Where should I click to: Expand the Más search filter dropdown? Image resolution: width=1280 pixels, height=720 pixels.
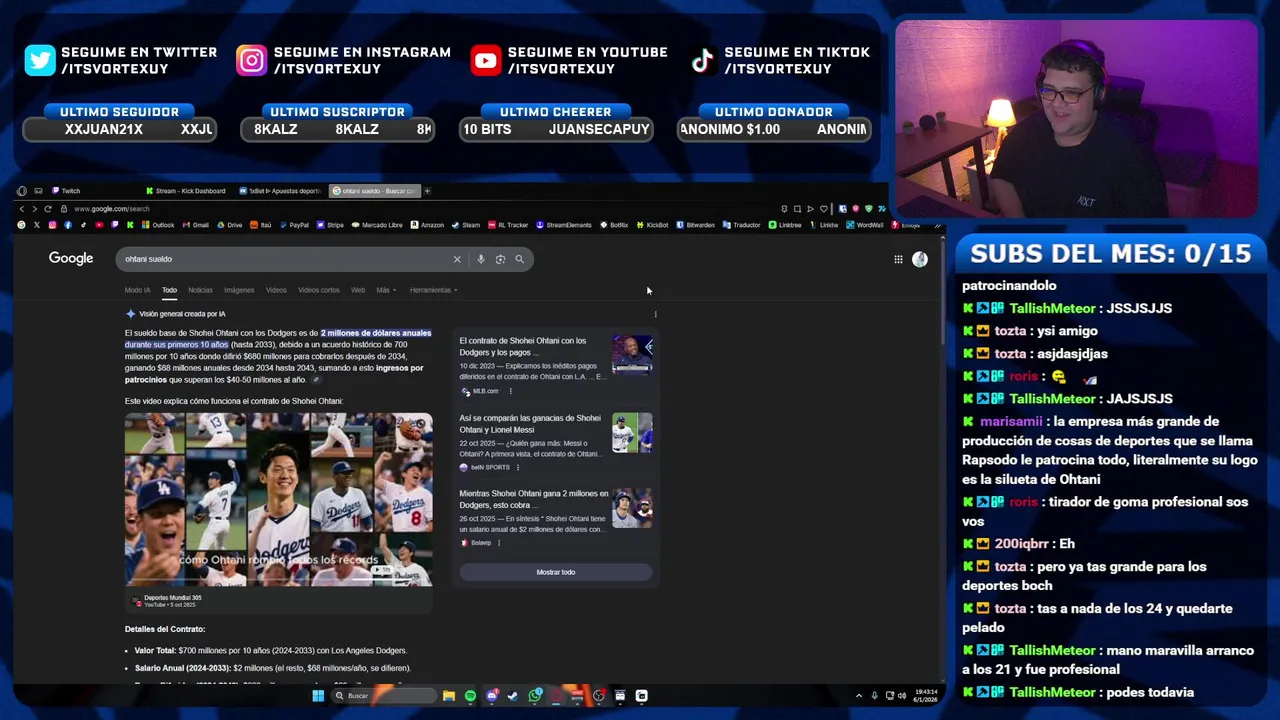tap(386, 290)
